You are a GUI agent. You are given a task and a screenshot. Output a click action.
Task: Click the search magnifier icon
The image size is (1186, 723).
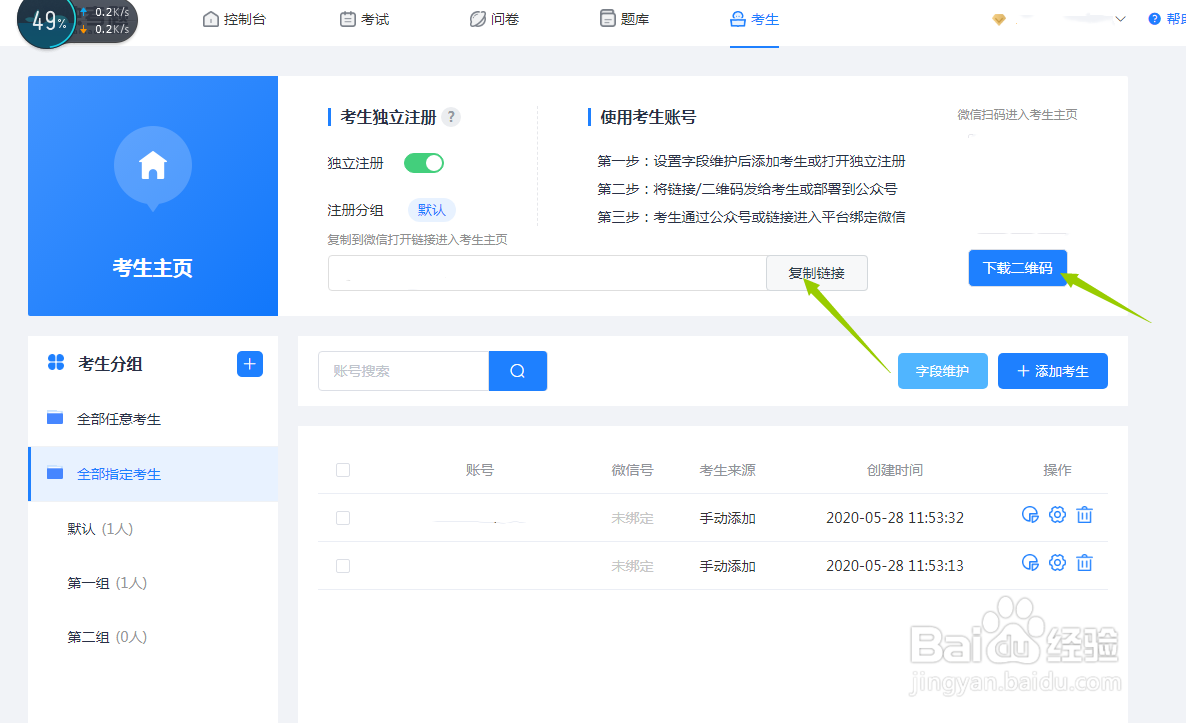pyautogui.click(x=517, y=370)
